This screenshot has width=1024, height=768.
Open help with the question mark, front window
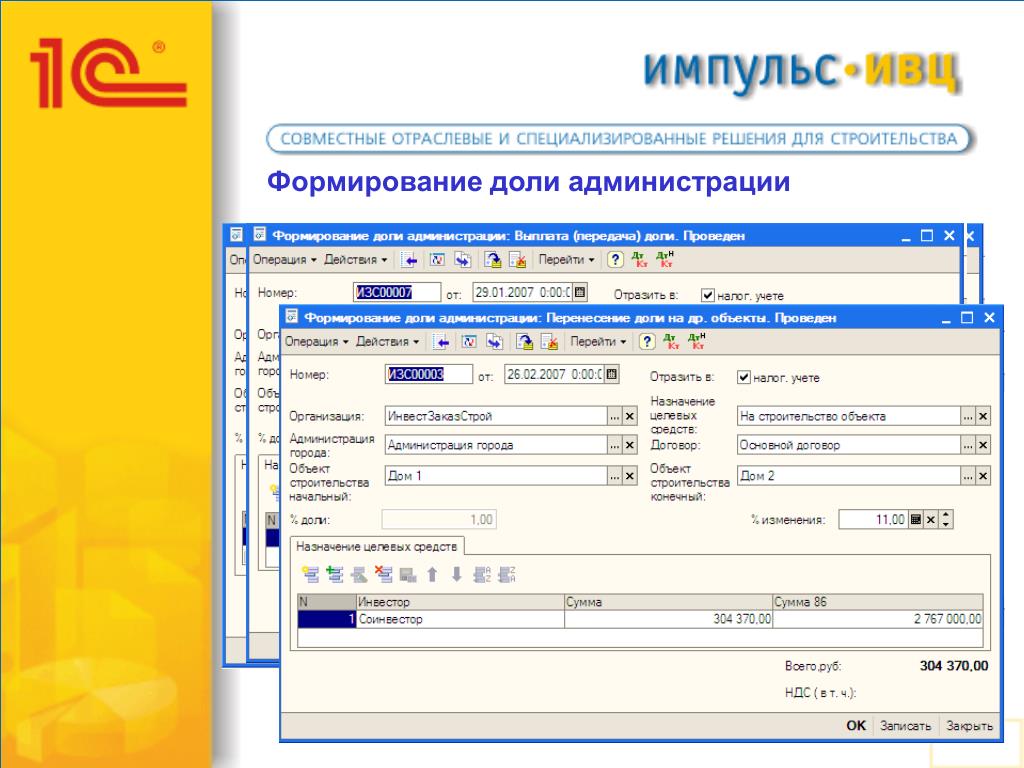coord(647,342)
